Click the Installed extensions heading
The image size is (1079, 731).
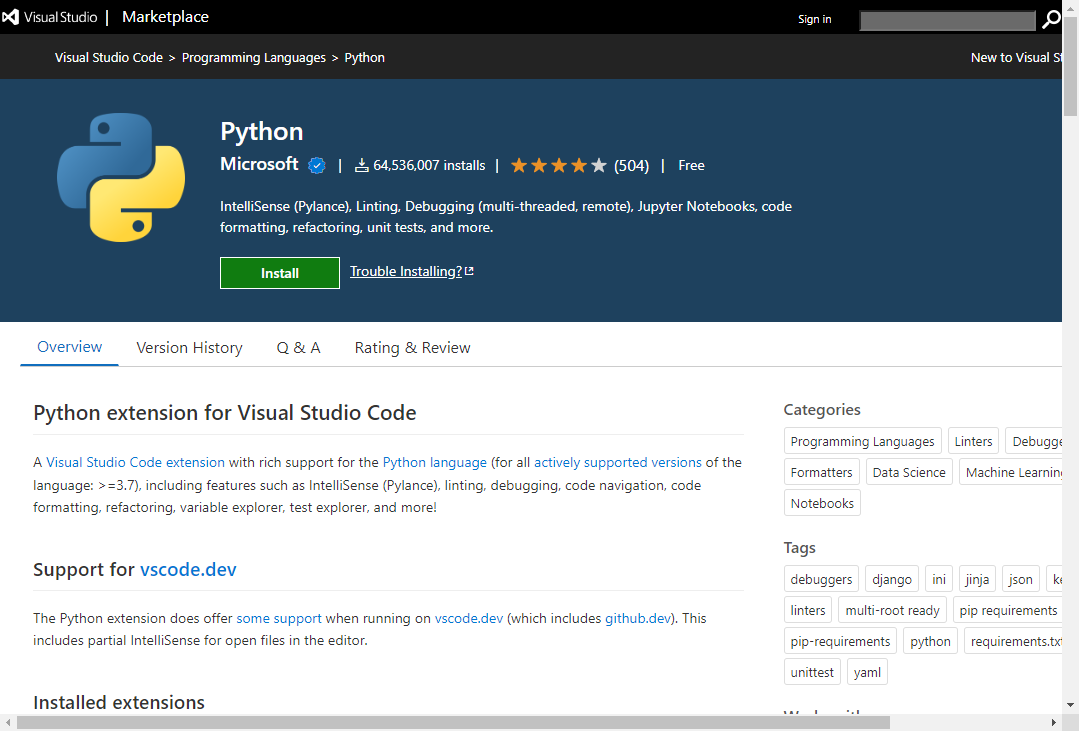(119, 702)
